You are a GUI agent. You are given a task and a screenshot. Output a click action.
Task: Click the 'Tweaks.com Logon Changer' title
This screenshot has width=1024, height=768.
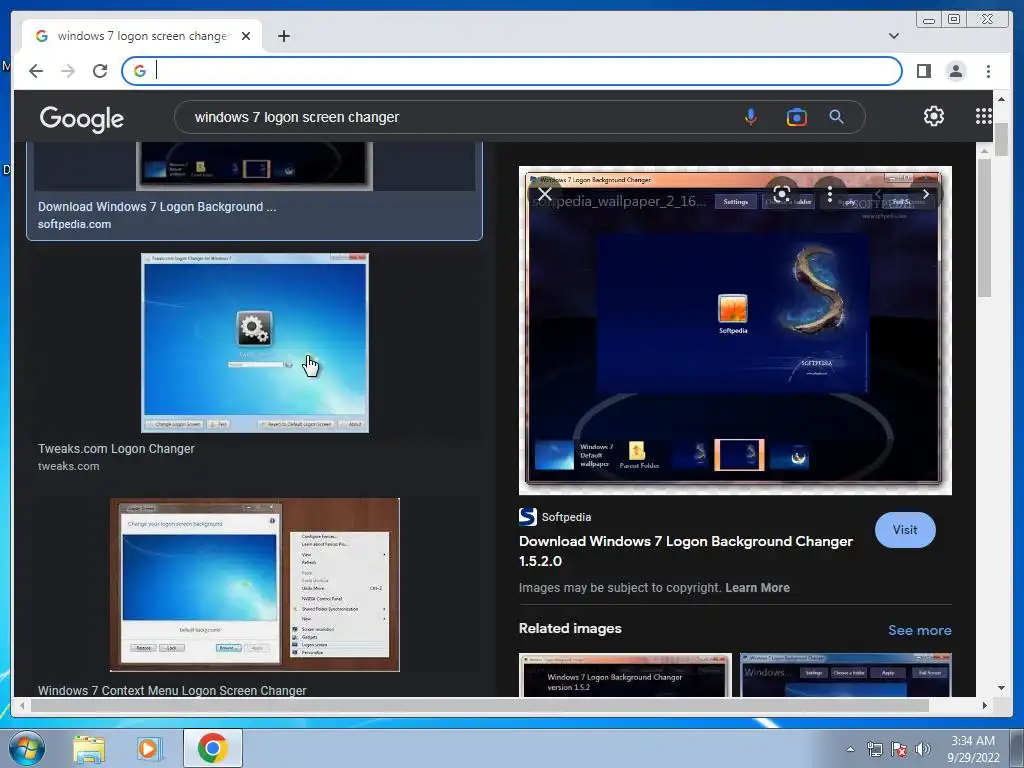(x=116, y=449)
